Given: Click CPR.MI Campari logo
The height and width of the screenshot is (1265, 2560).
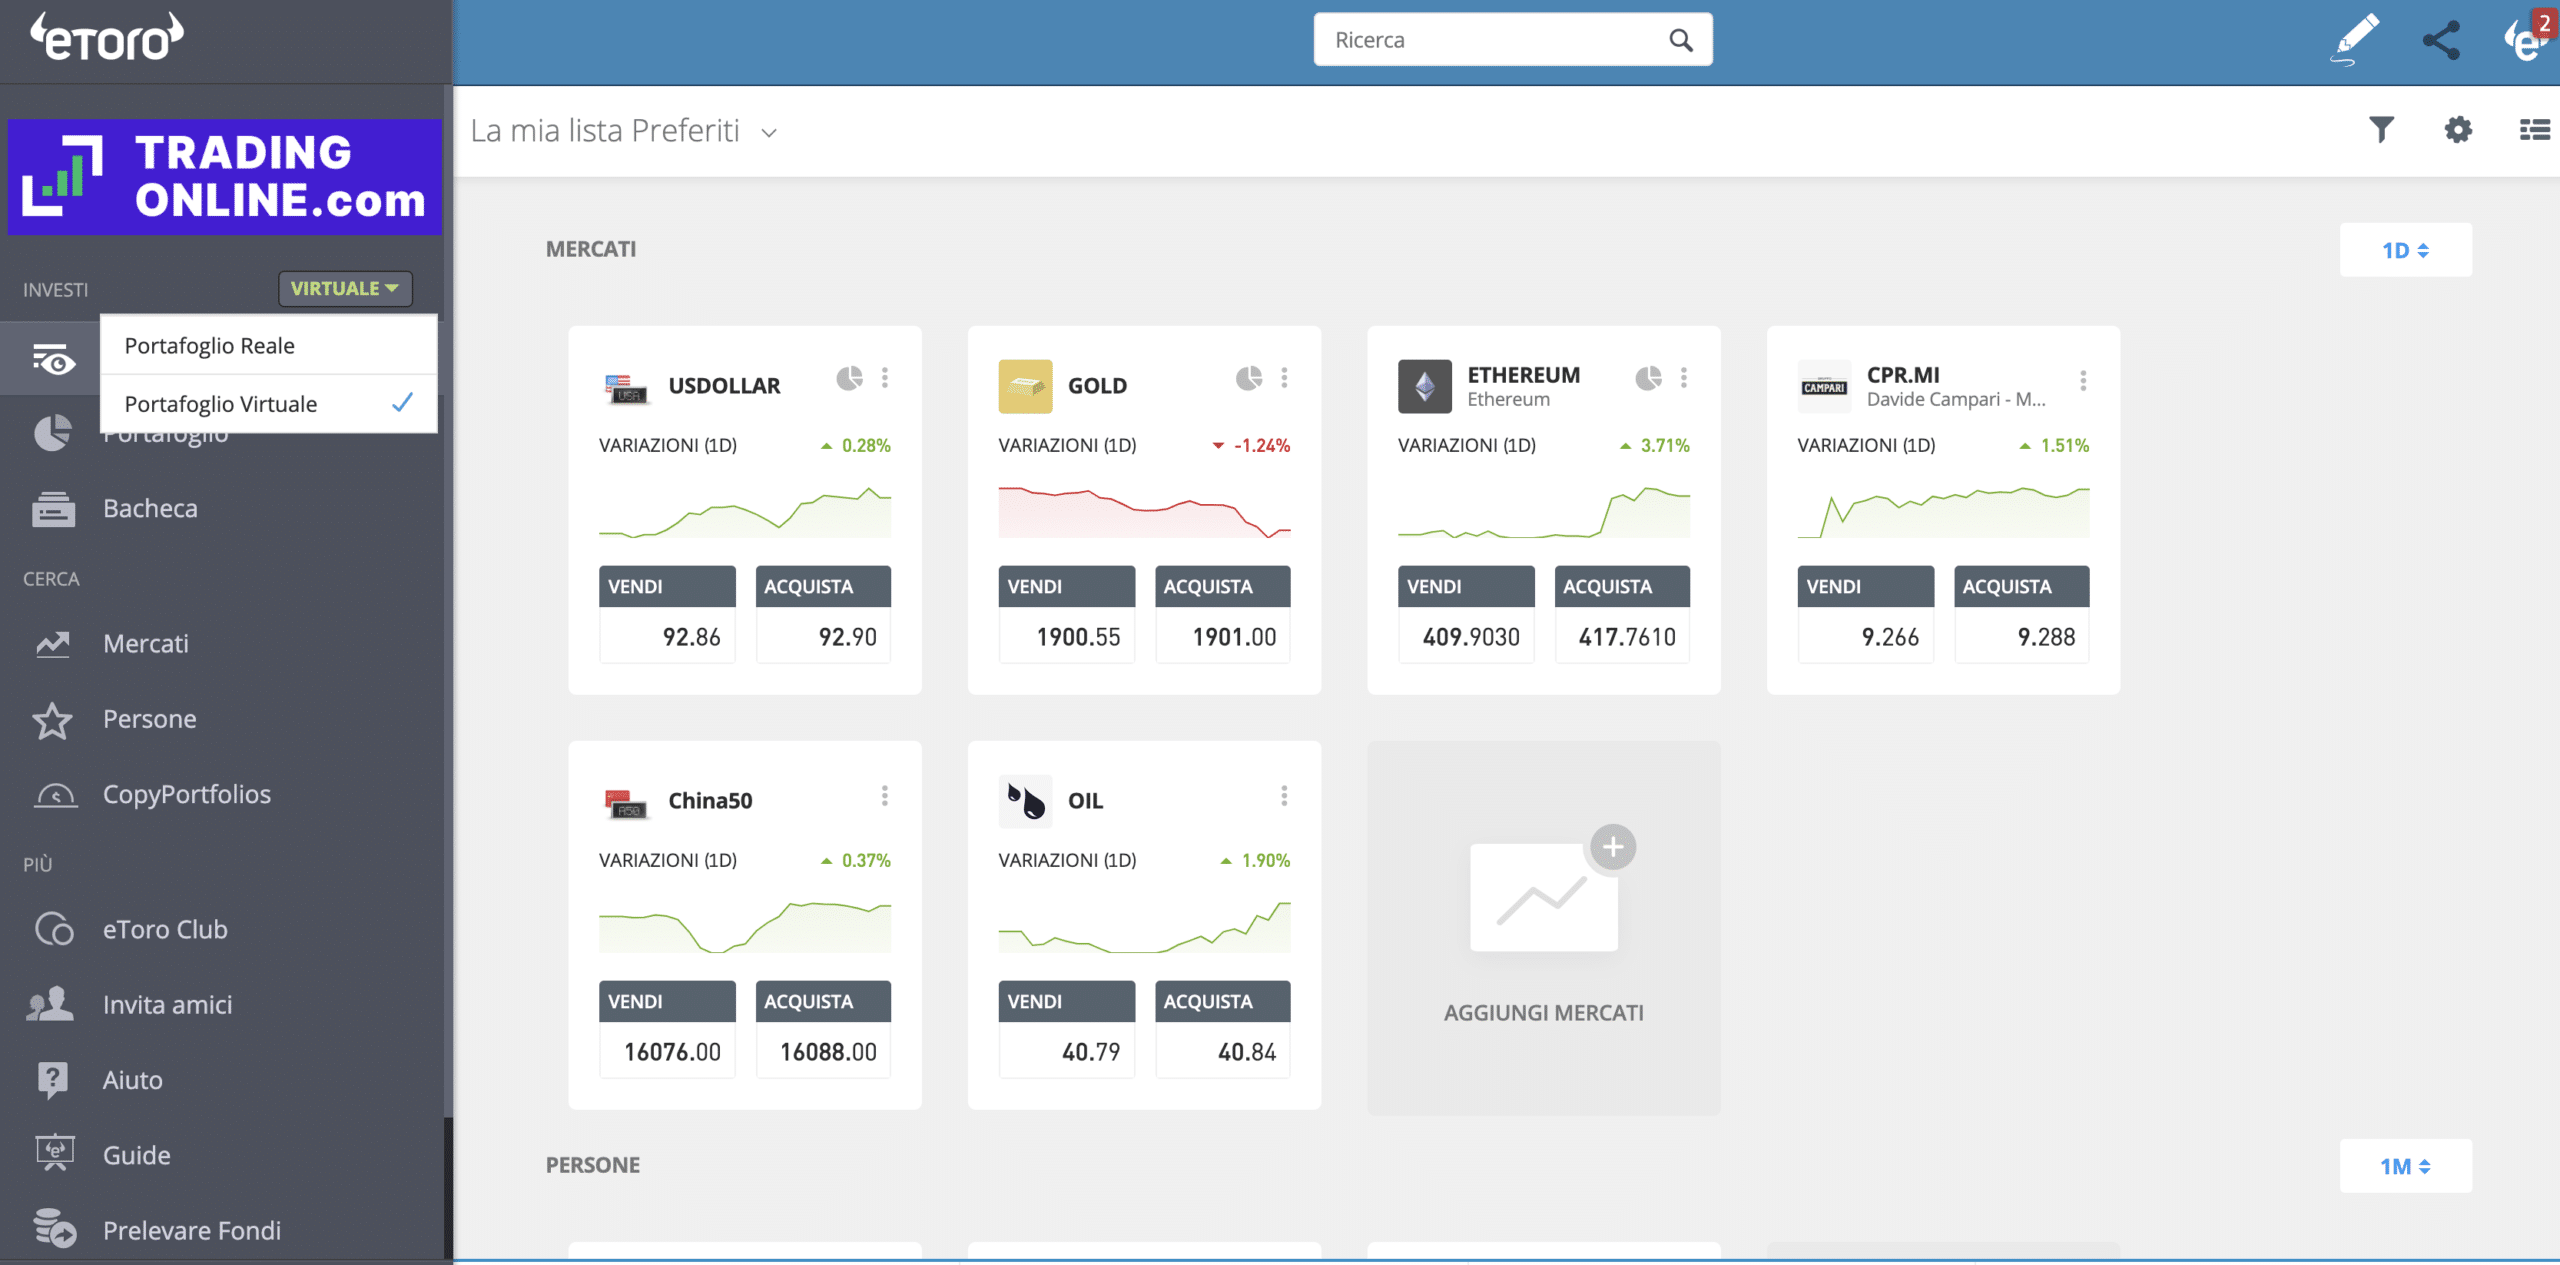Looking at the screenshot, I should [1824, 387].
